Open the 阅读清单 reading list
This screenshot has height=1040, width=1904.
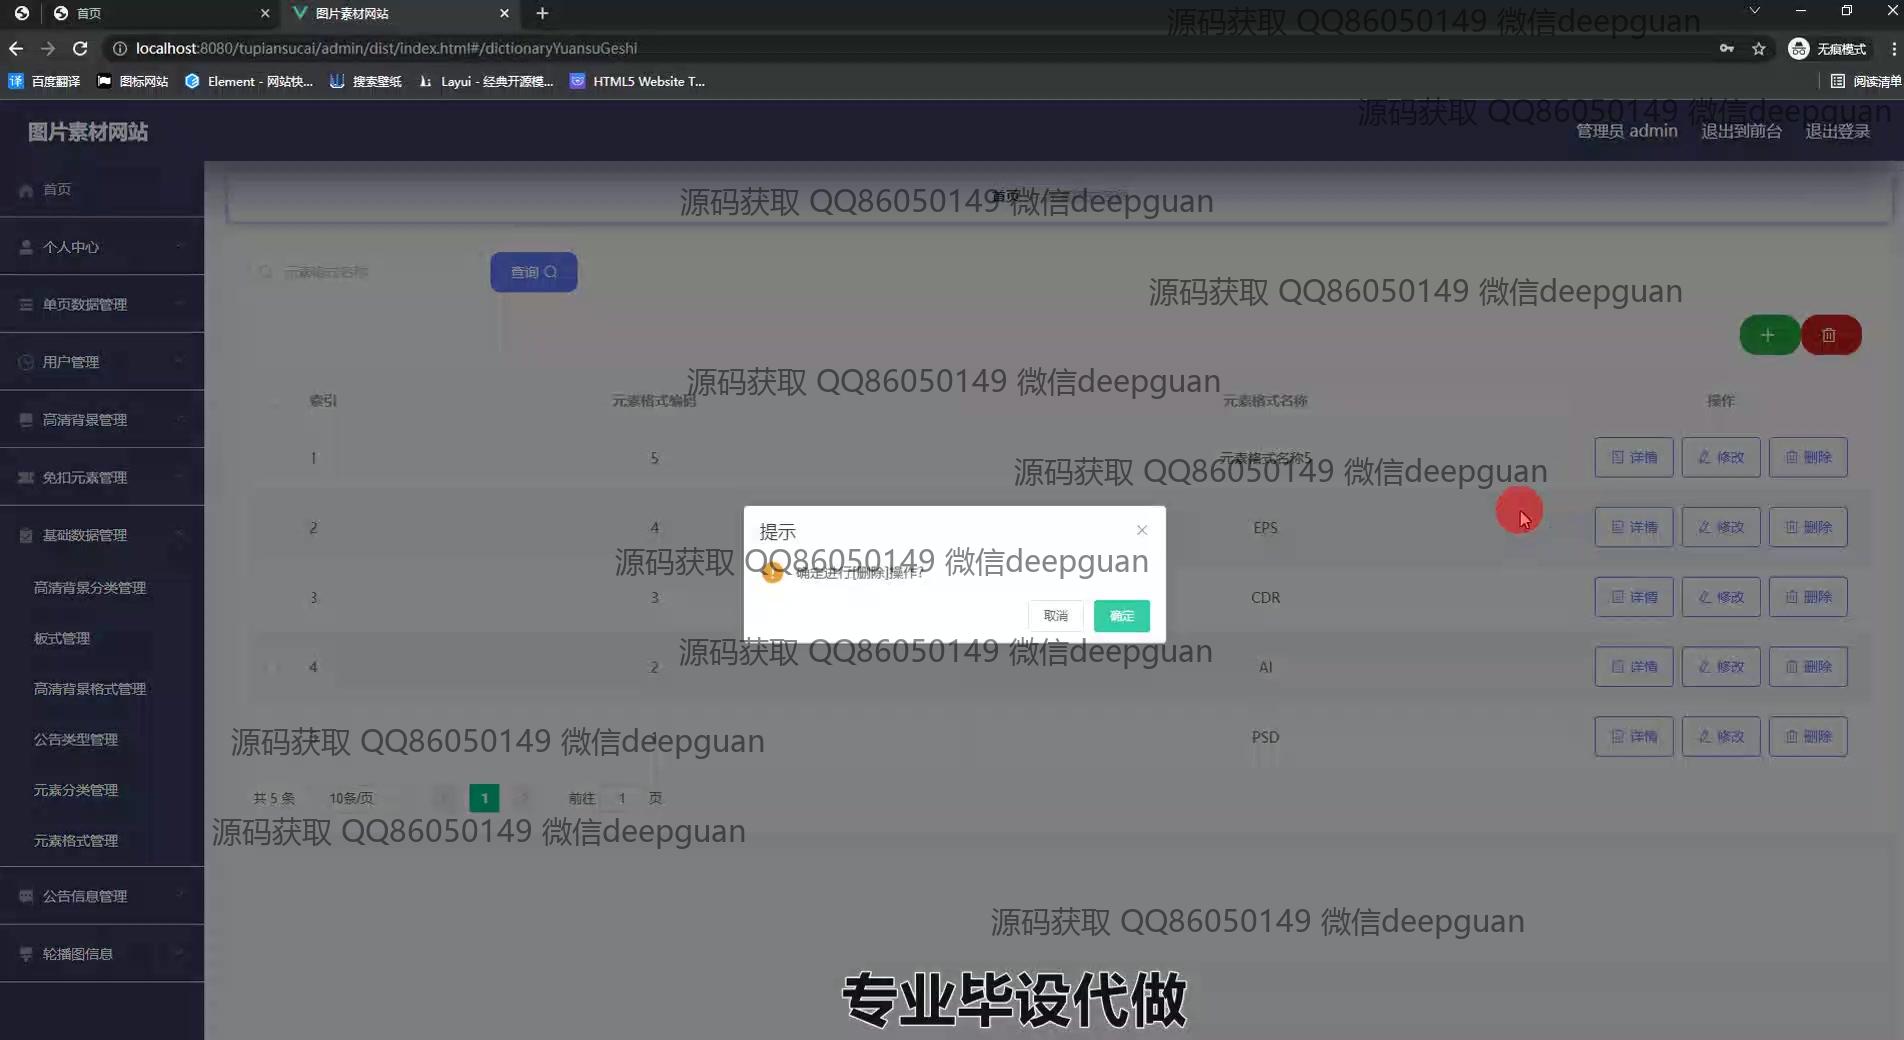click(x=1866, y=81)
